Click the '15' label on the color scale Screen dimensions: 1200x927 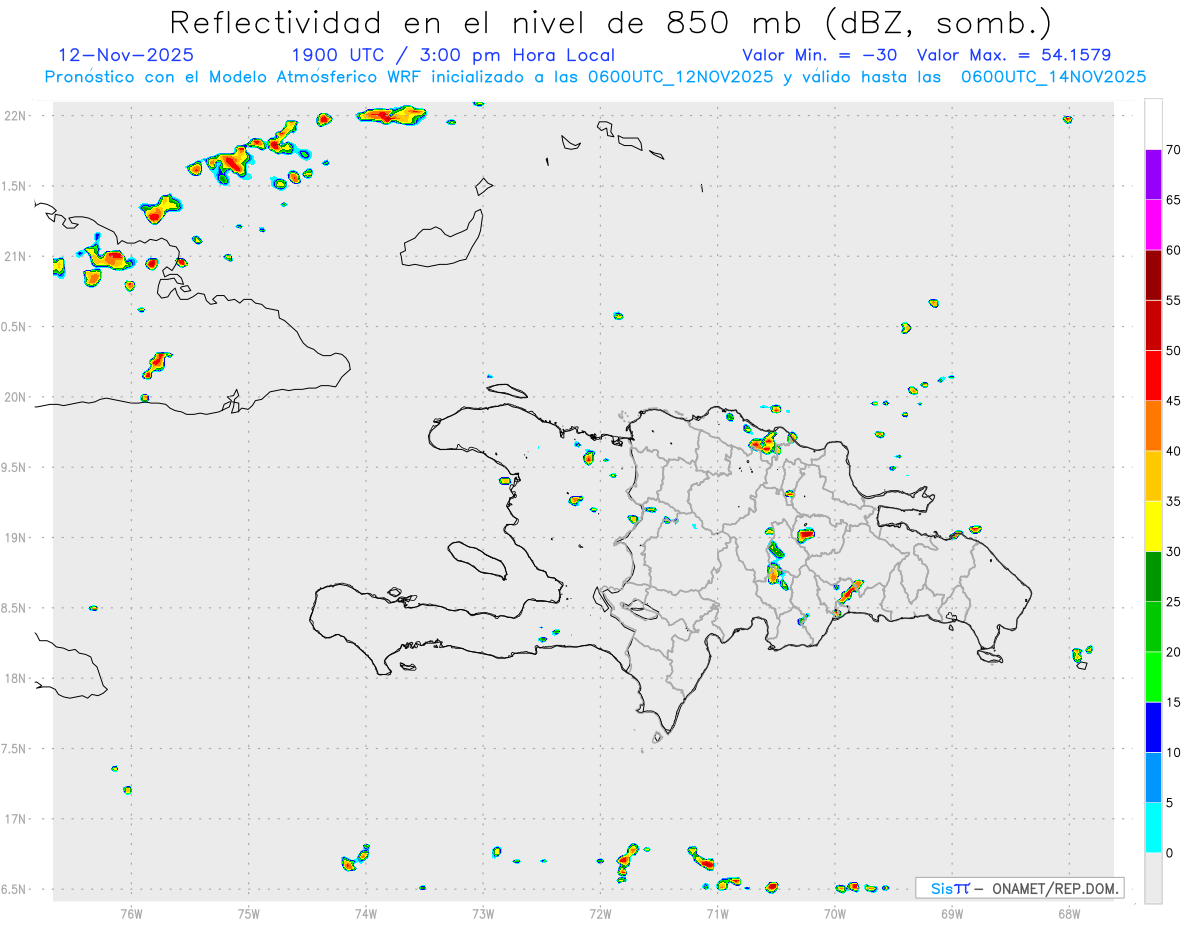pos(1173,702)
